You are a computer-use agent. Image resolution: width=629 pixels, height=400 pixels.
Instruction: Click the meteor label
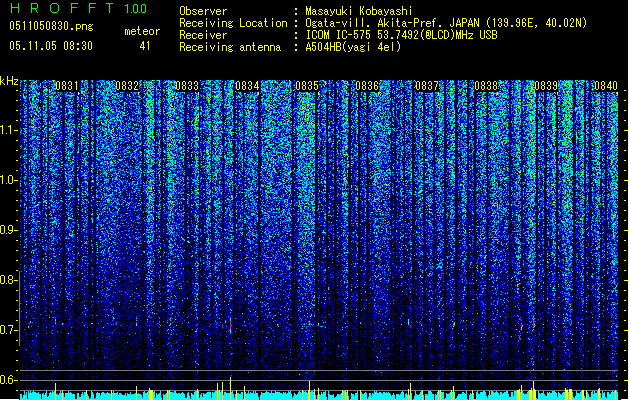pos(142,31)
